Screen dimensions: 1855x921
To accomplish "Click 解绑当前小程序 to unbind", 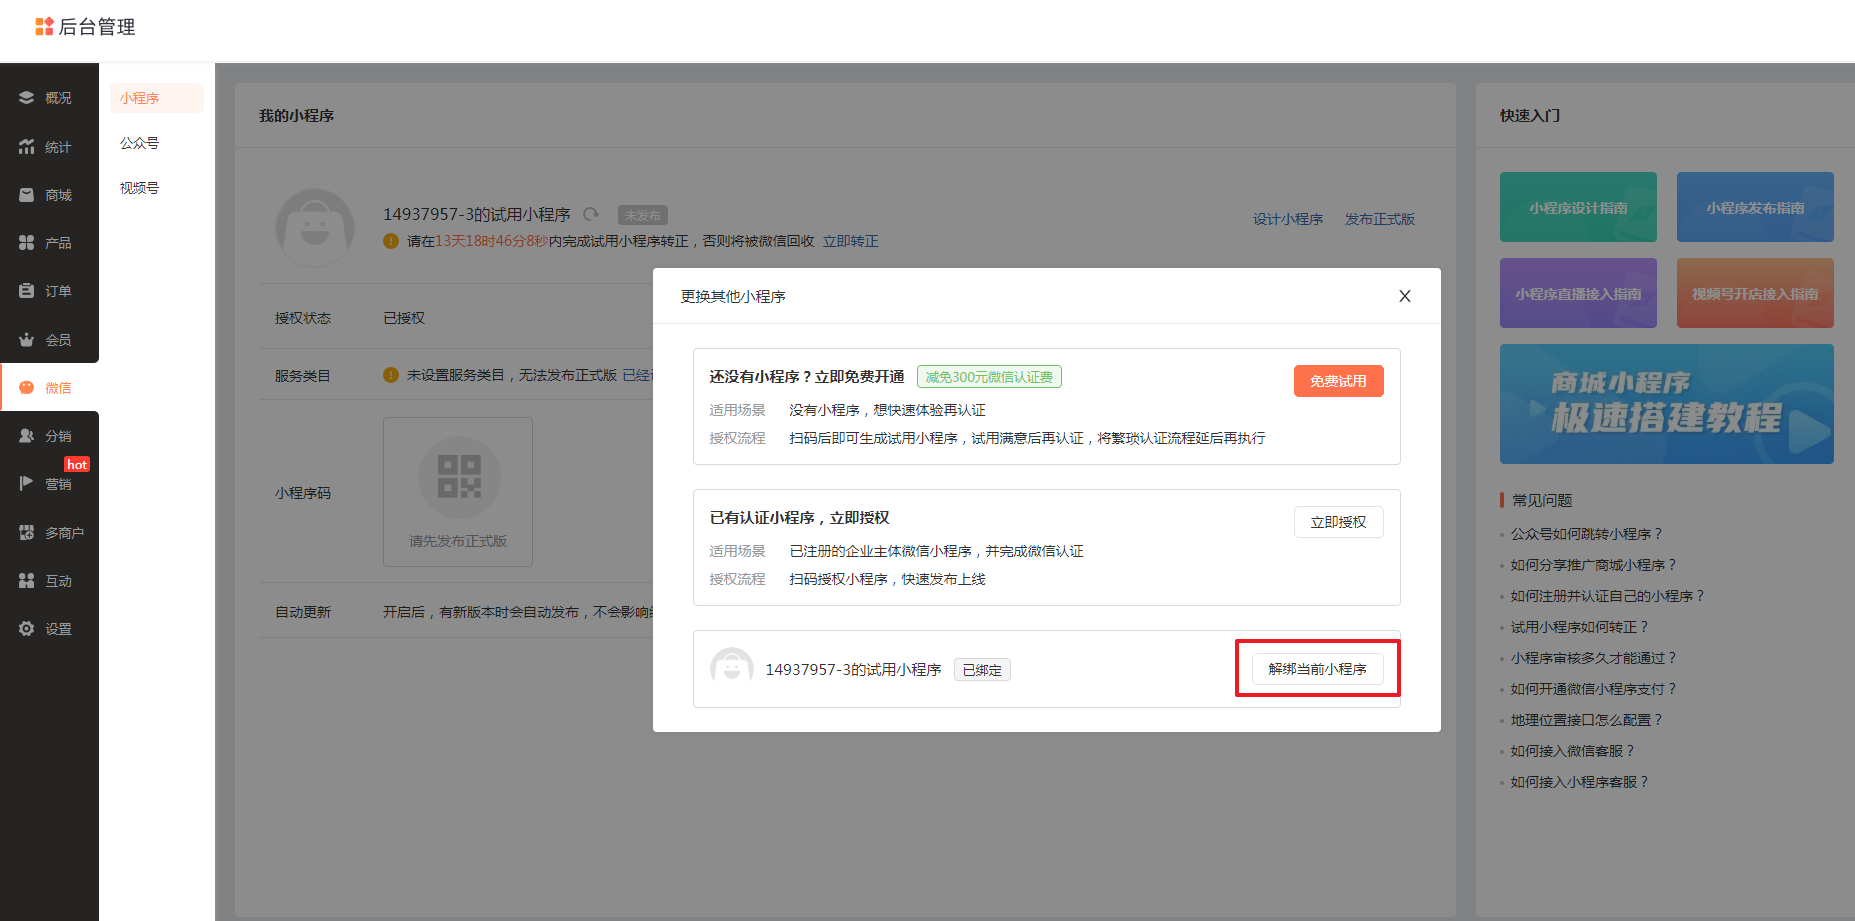I will tap(1317, 669).
